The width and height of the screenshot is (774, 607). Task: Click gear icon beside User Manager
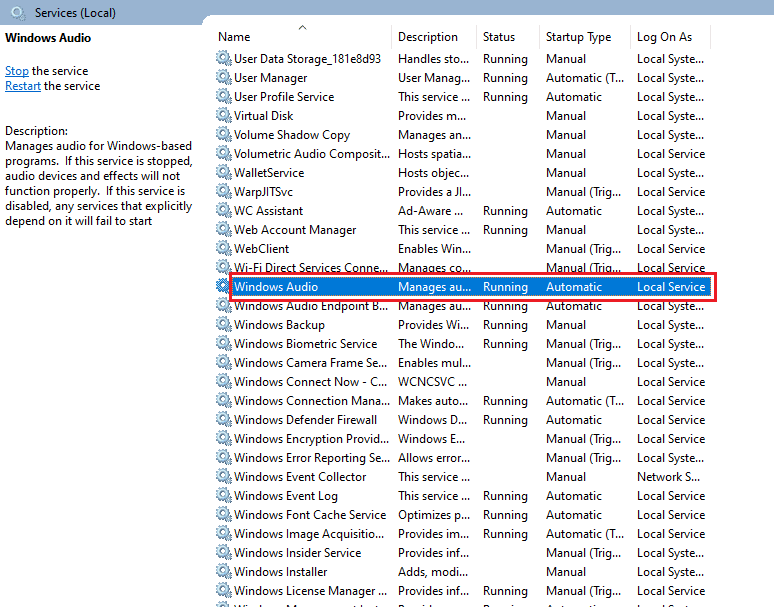[224, 77]
